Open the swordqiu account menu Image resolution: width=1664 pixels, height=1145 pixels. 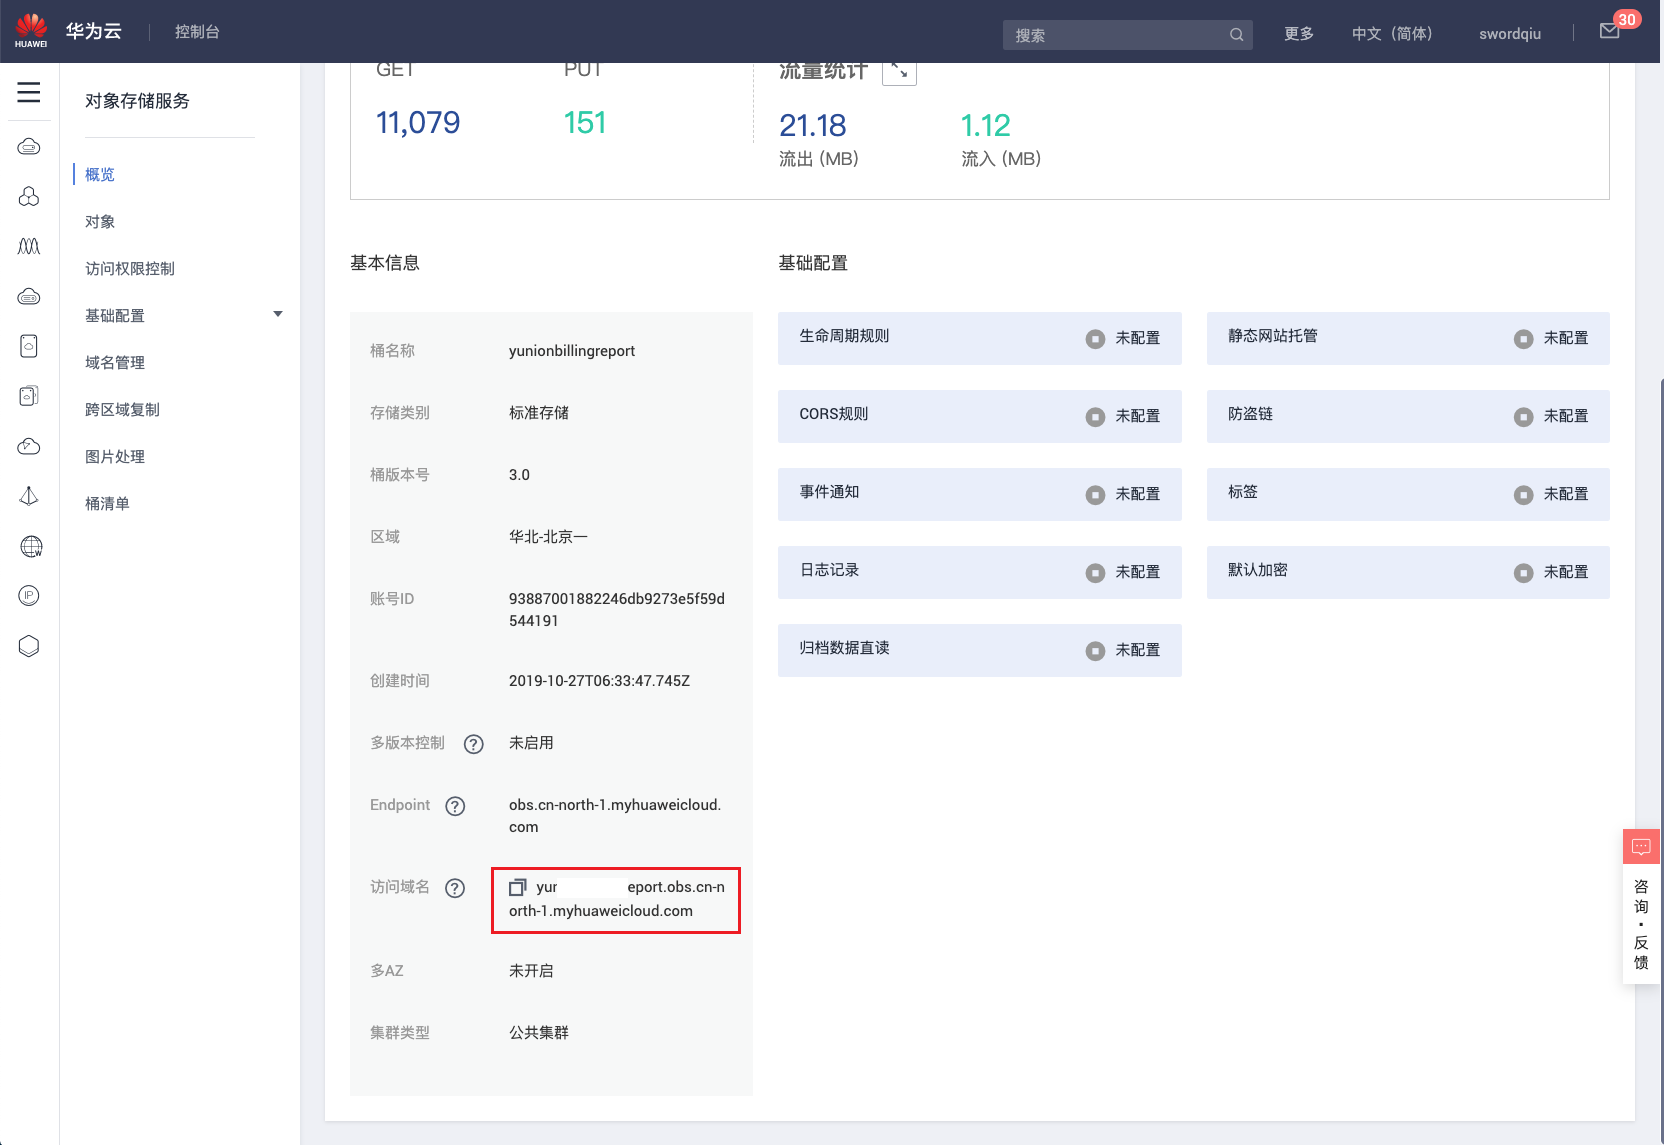(1509, 34)
